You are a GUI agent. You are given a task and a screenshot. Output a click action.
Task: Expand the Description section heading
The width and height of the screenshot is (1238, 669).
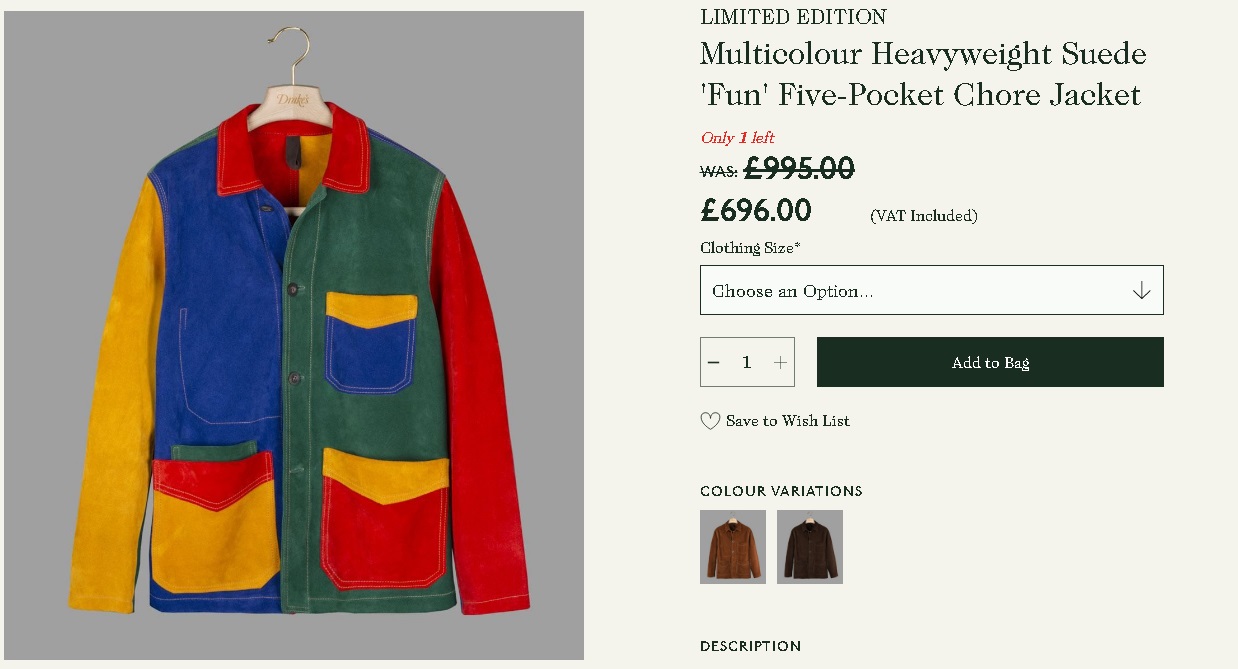(x=750, y=646)
